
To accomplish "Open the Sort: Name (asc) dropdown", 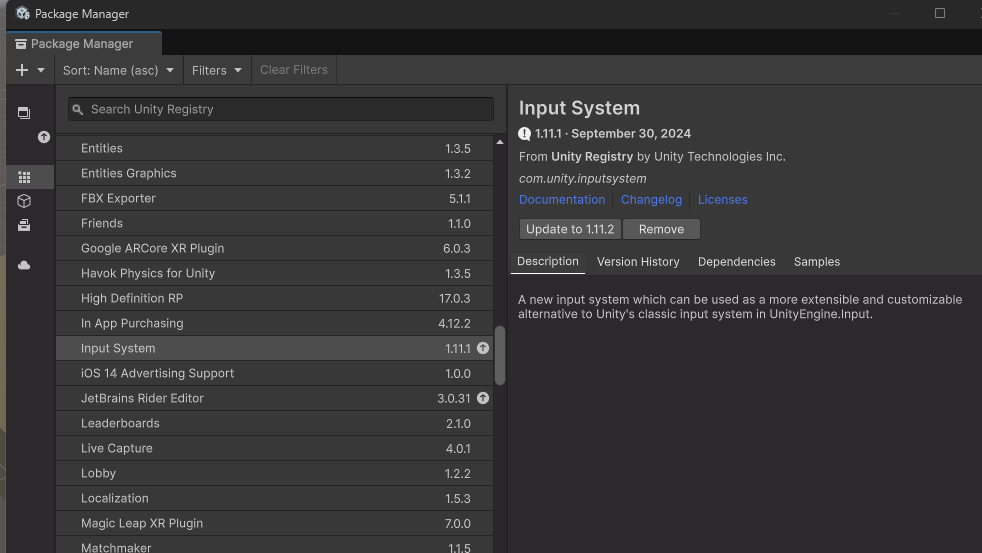I will 118,70.
